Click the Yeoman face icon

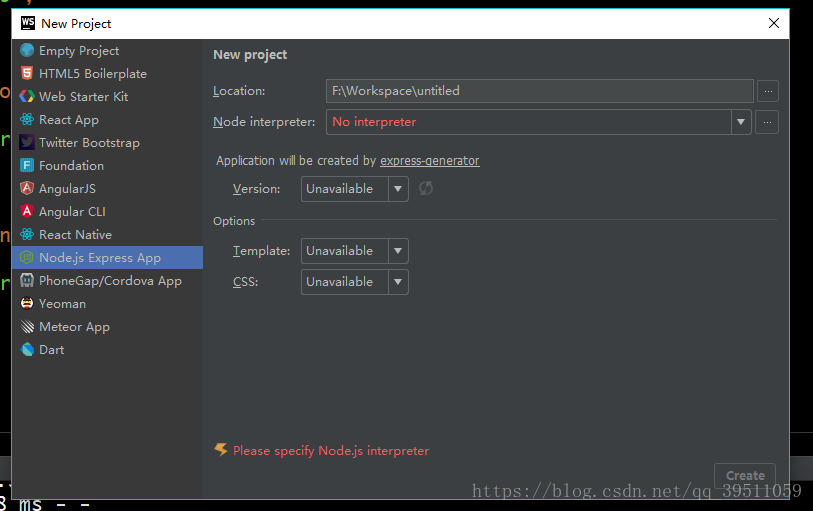(27, 303)
